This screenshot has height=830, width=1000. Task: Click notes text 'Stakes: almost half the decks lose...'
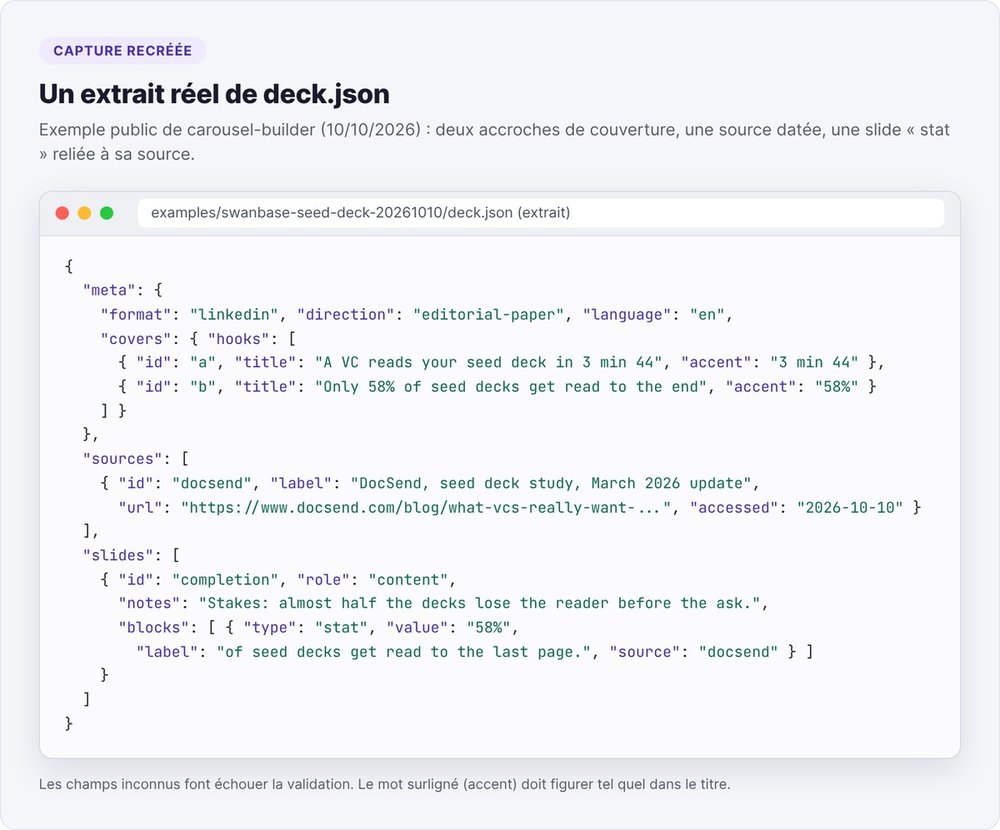coord(480,604)
